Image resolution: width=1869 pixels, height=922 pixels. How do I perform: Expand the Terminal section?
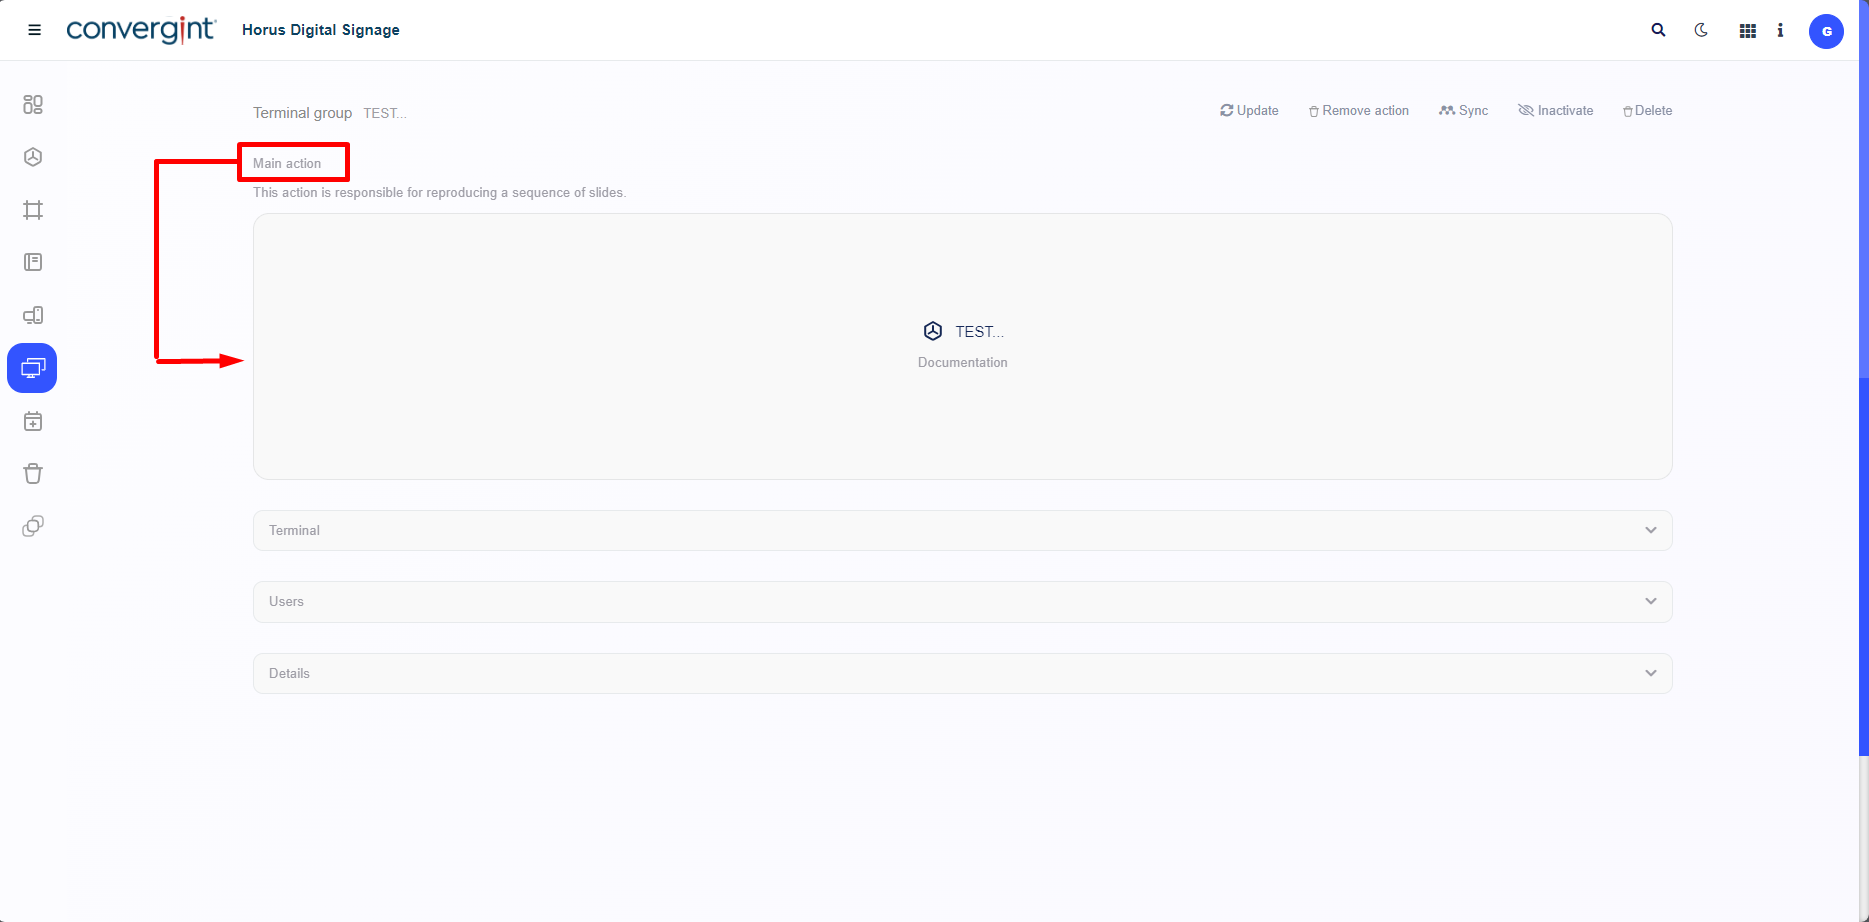[962, 531]
